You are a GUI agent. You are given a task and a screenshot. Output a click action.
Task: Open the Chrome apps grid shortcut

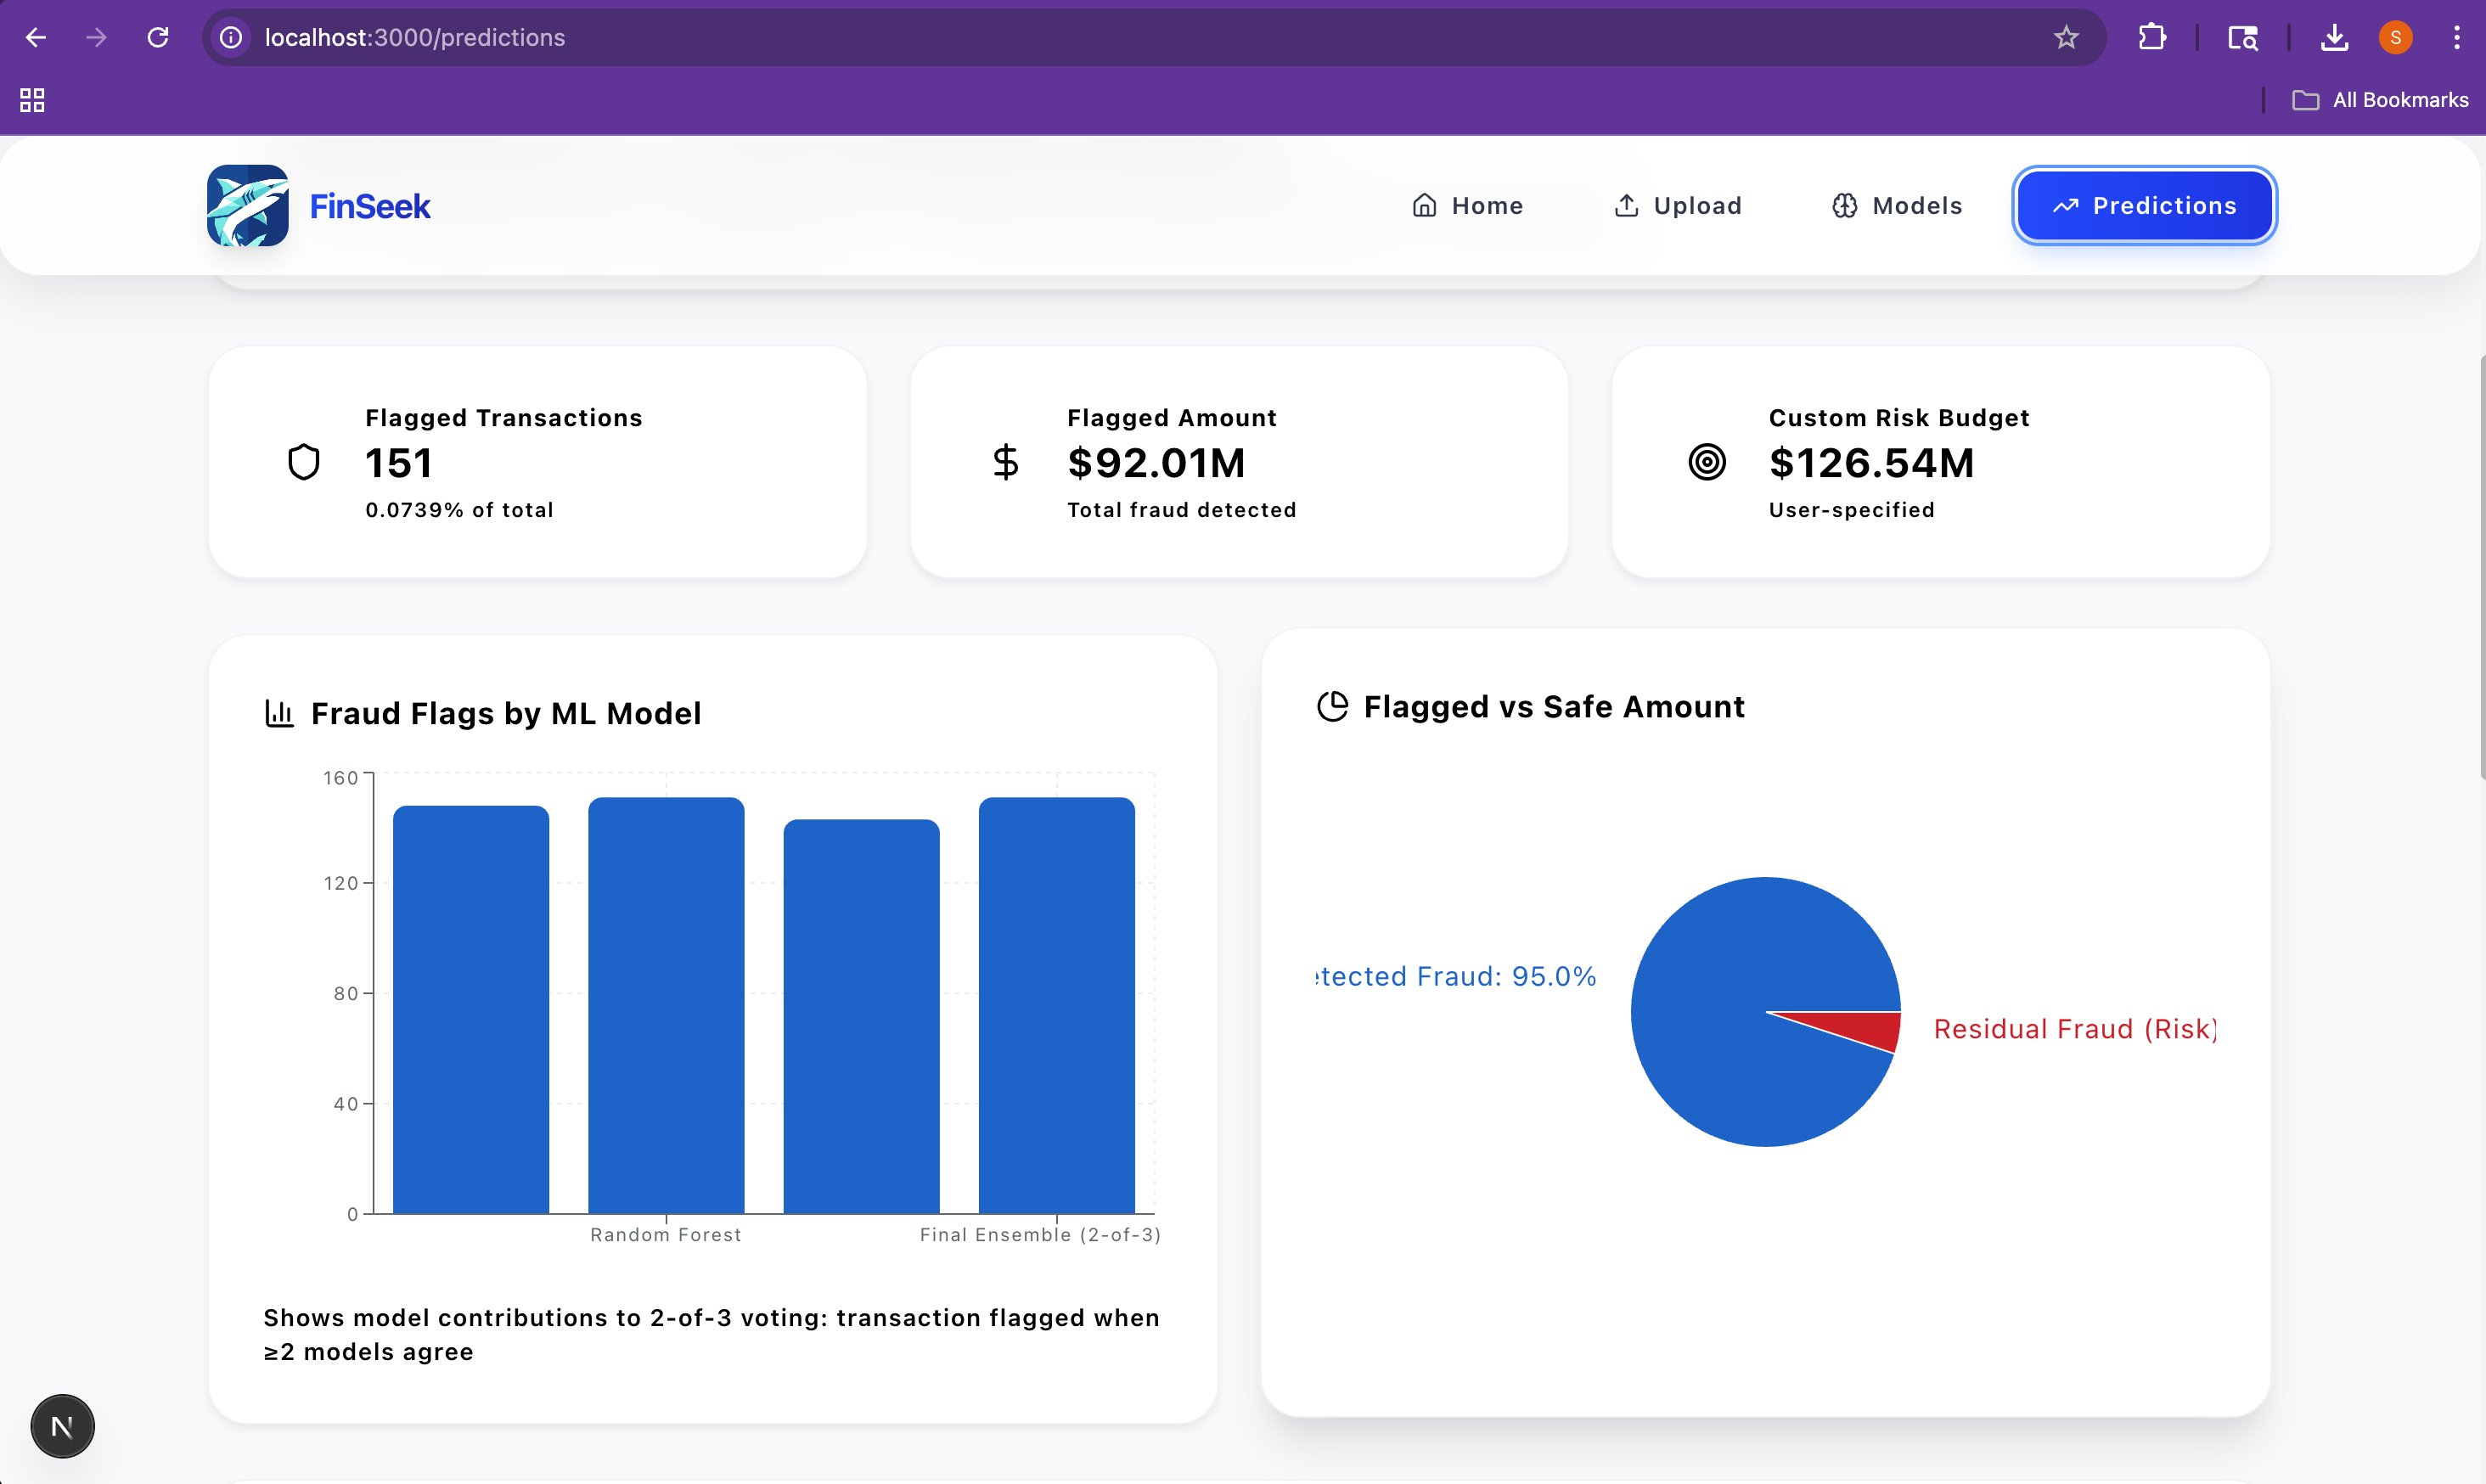pos(32,100)
